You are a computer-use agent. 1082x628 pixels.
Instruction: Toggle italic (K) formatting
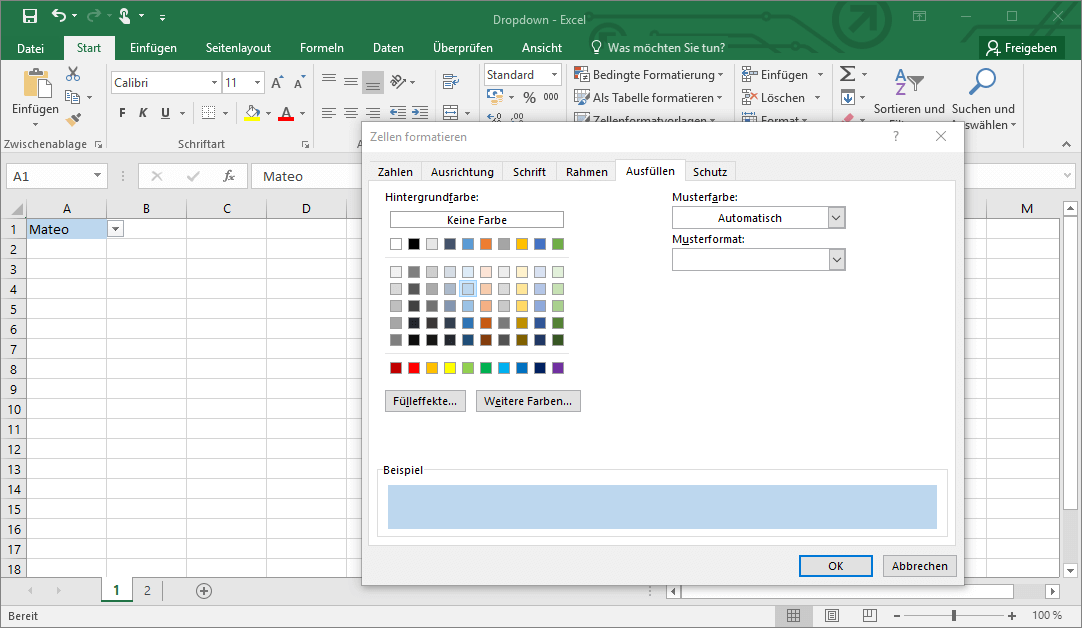coord(143,113)
